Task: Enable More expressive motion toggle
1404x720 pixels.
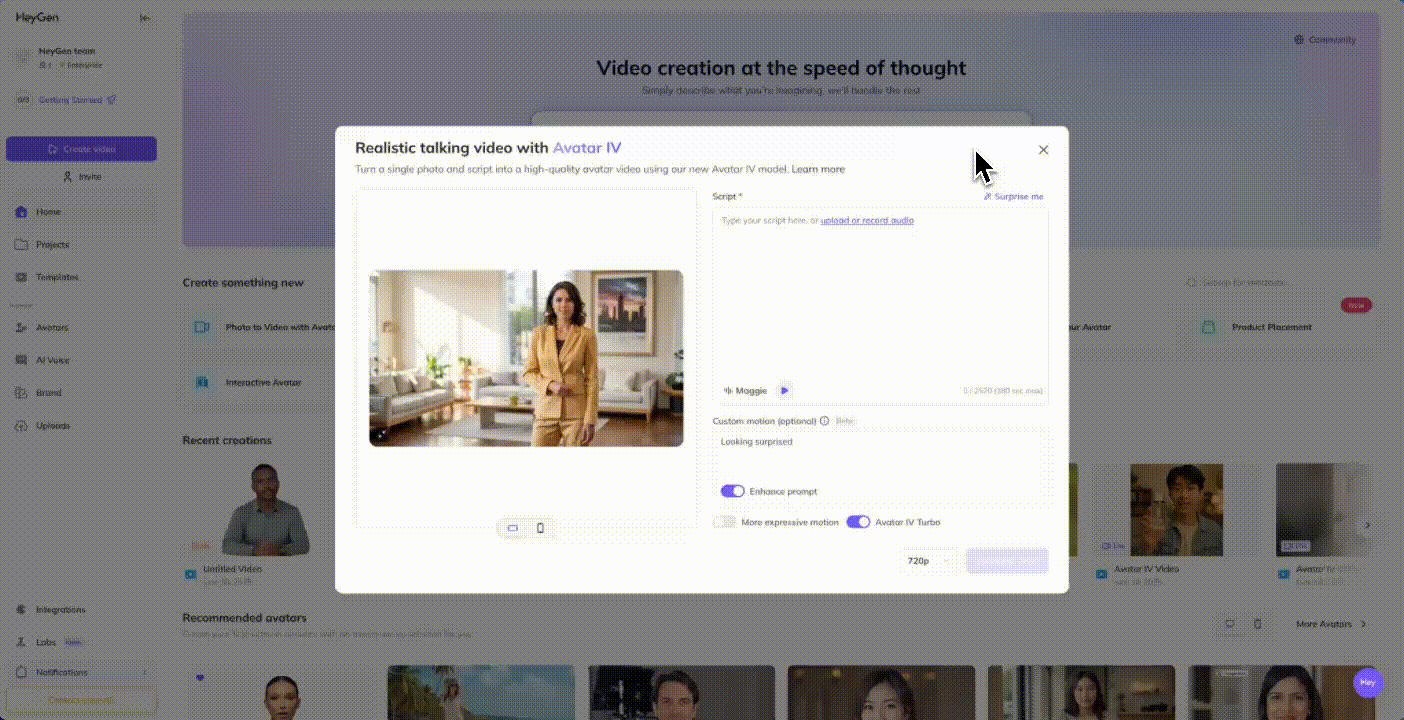Action: [x=724, y=522]
